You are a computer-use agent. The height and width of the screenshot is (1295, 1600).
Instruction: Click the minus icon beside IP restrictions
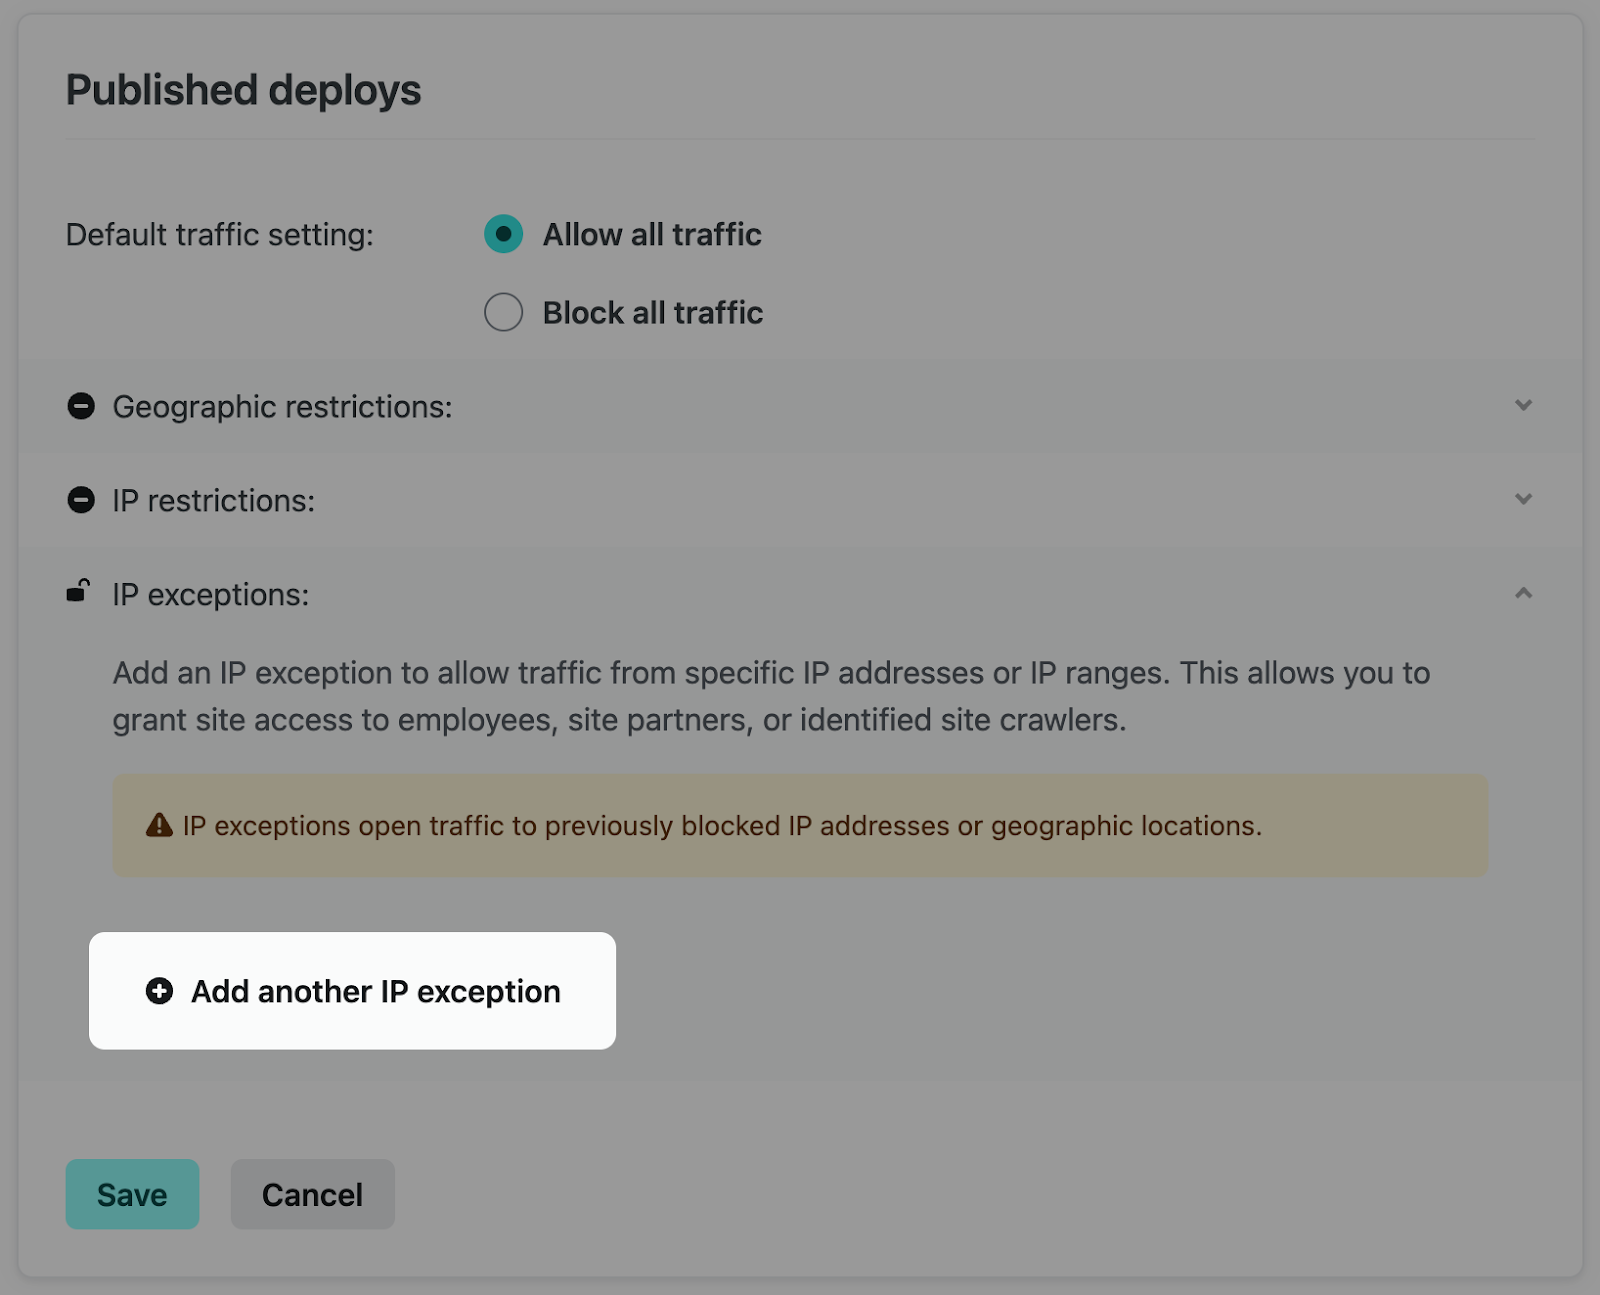click(x=81, y=500)
